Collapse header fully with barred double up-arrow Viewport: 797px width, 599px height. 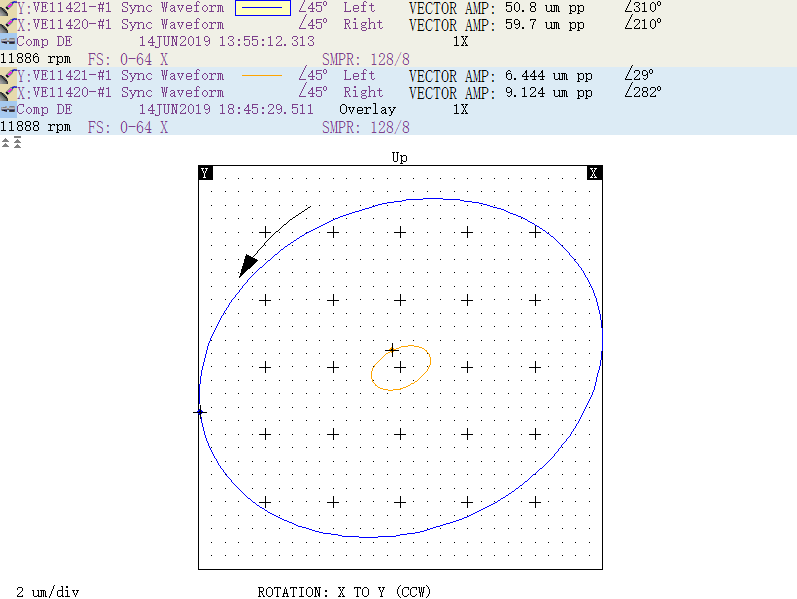[x=17, y=142]
